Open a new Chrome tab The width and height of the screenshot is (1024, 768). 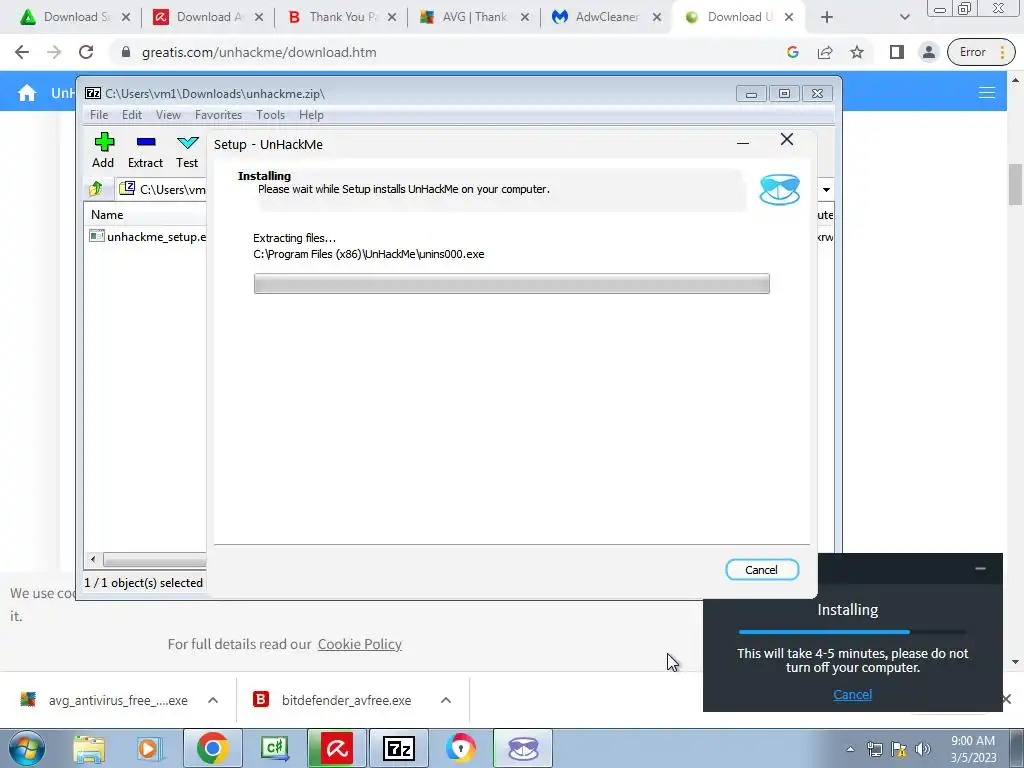point(827,17)
